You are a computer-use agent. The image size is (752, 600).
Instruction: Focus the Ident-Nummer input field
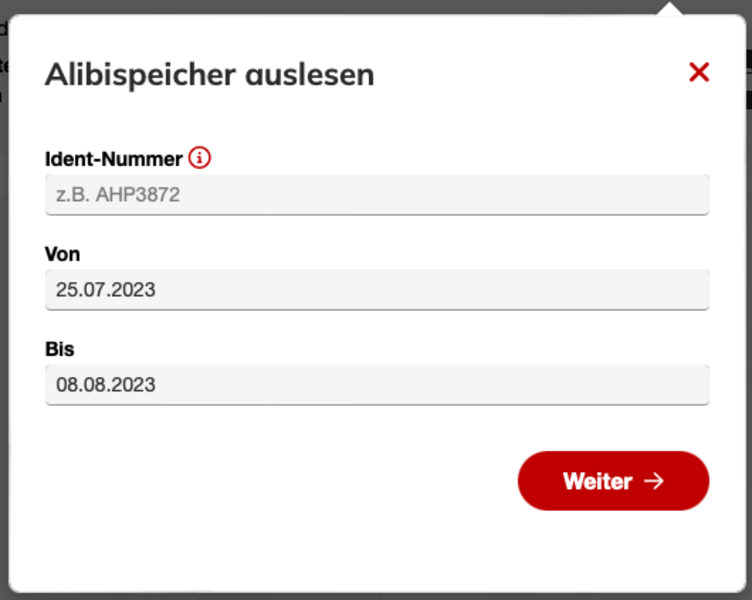(377, 195)
